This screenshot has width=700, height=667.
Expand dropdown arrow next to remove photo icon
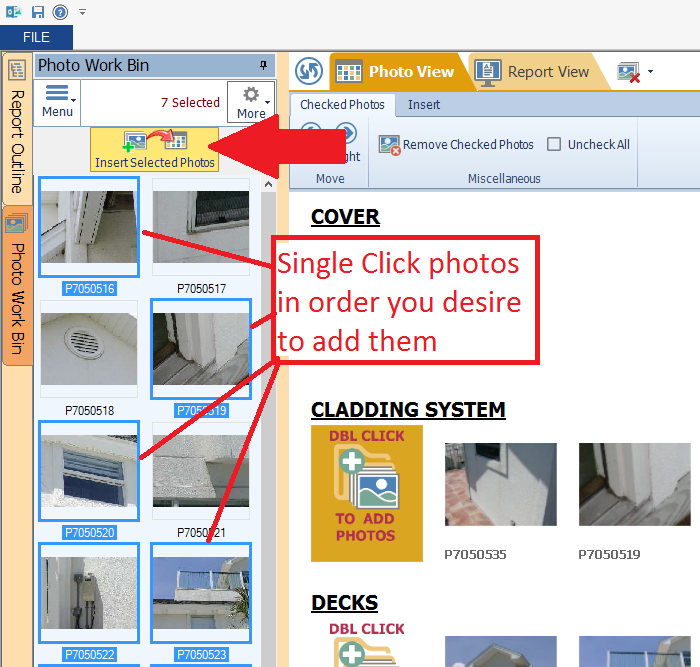[650, 71]
